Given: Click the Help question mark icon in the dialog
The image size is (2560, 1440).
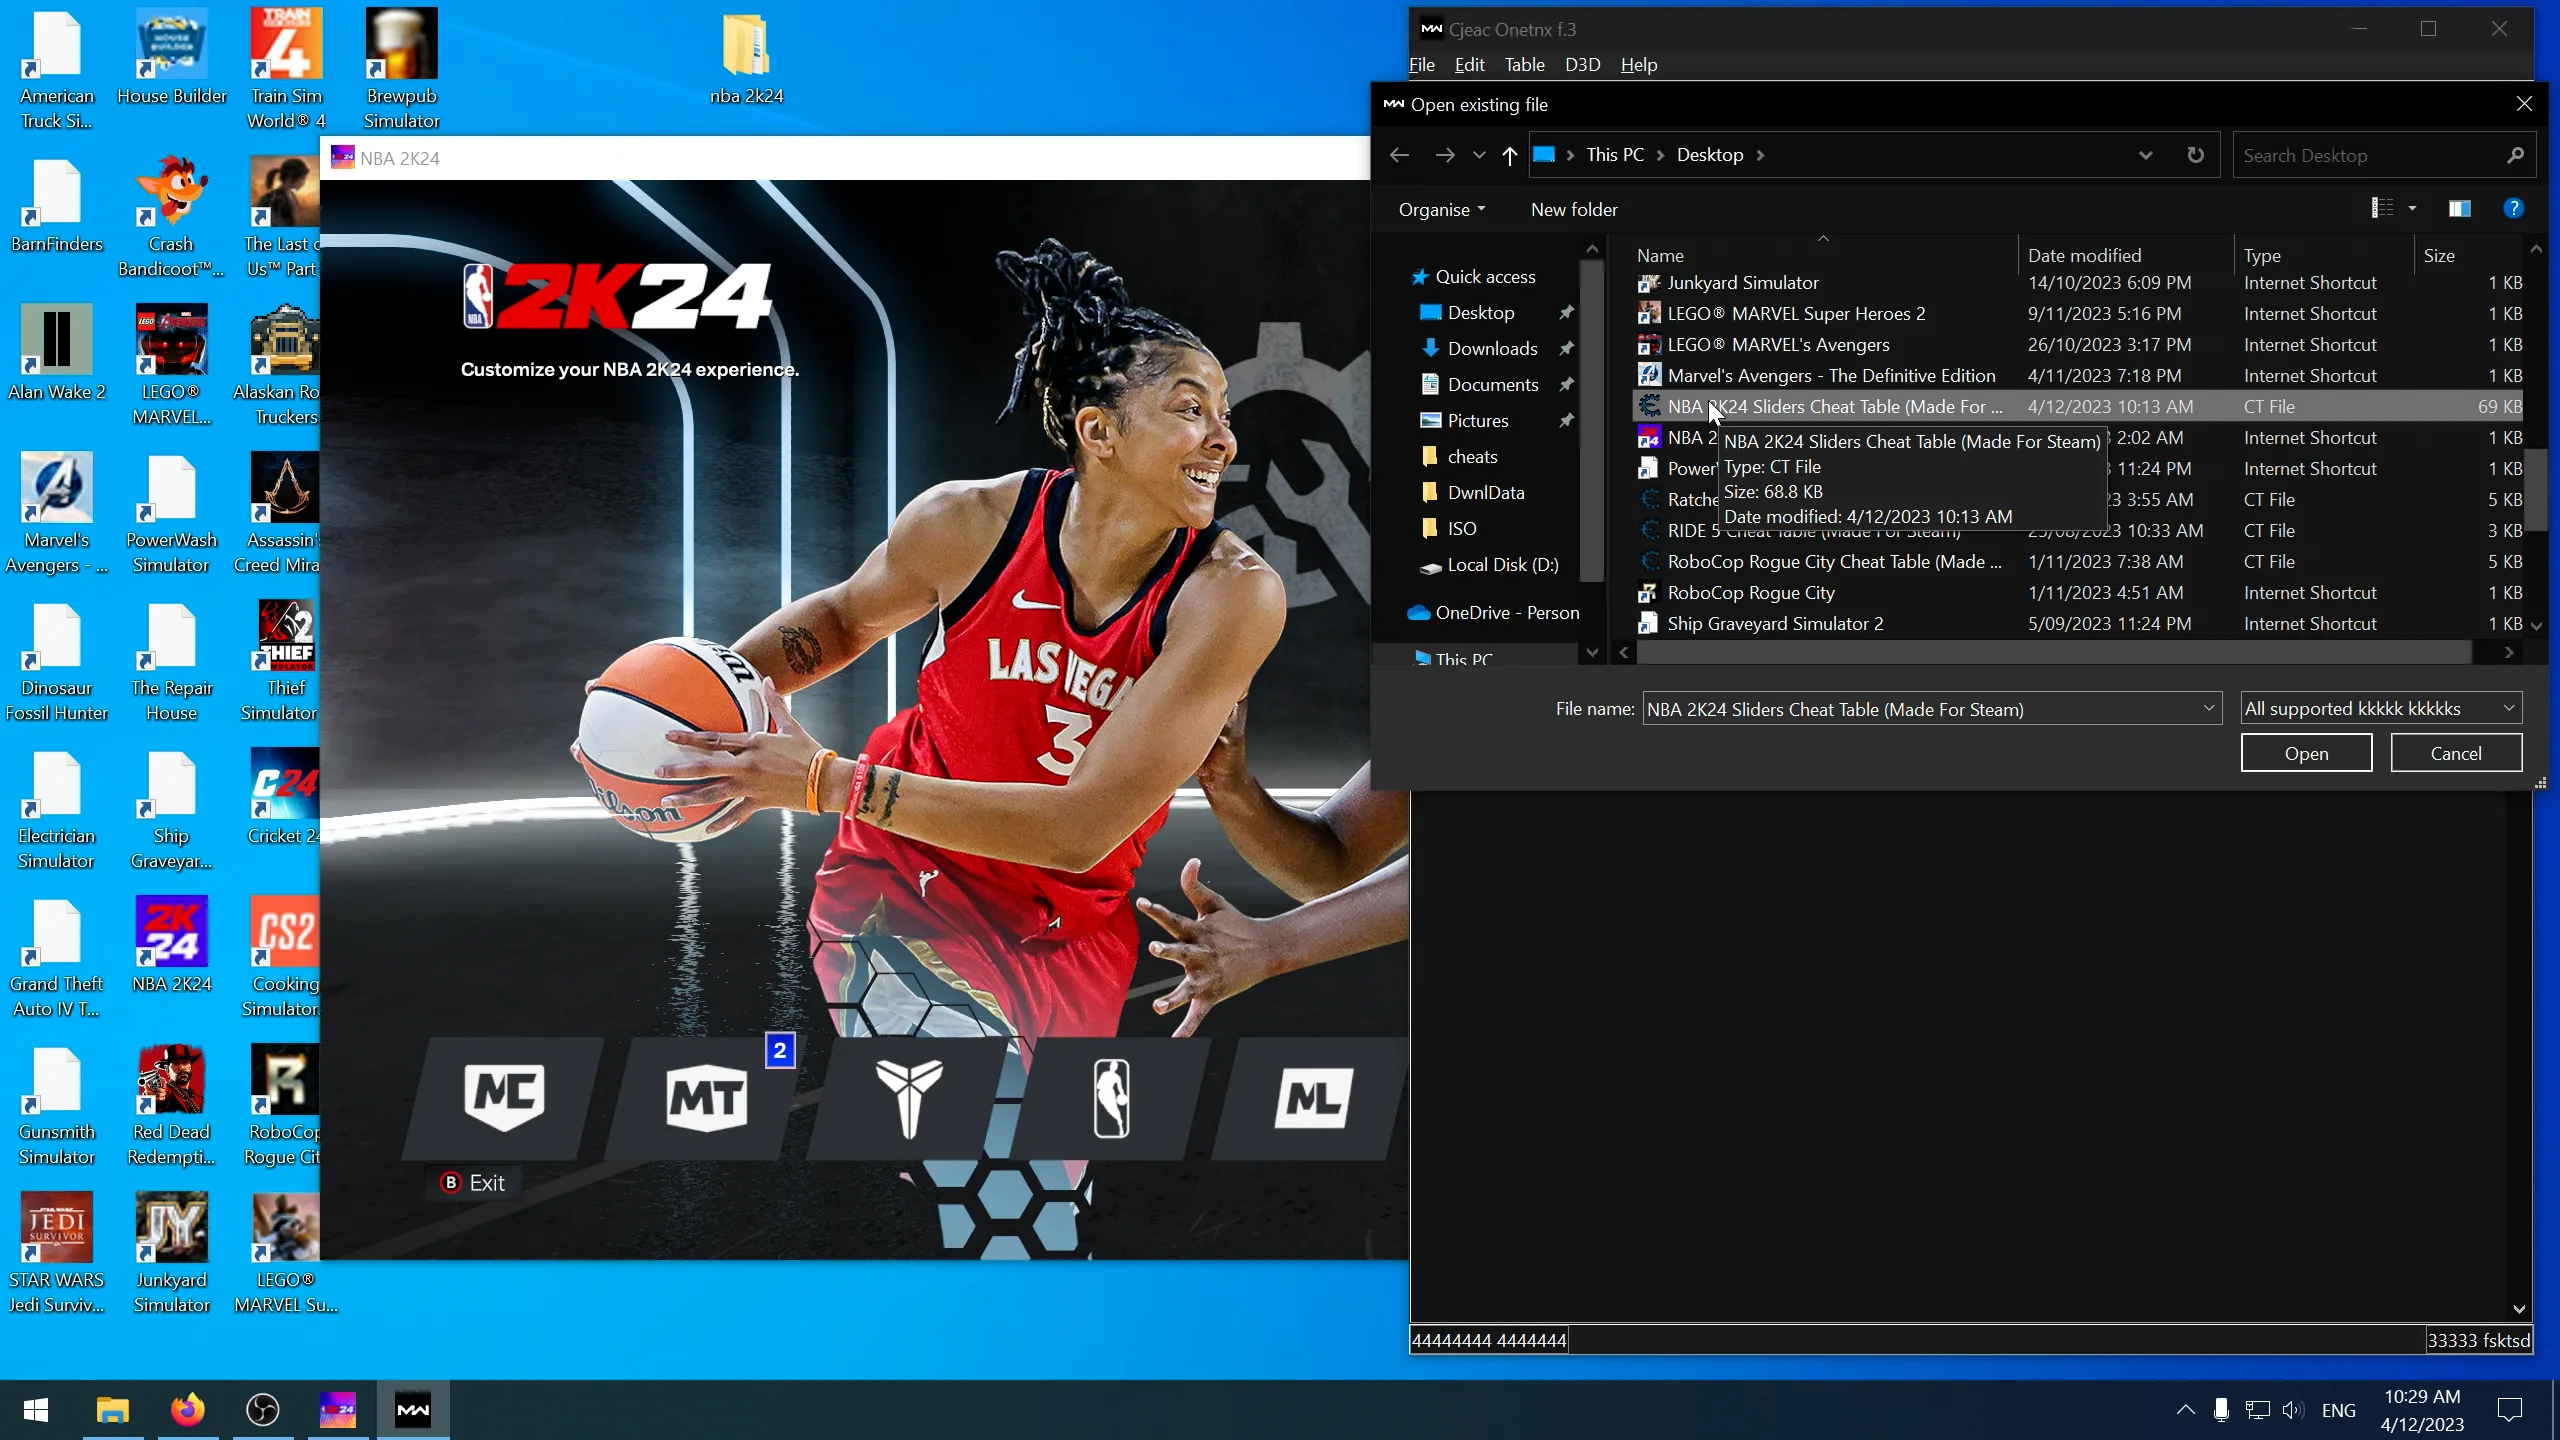Looking at the screenshot, I should [2513, 208].
